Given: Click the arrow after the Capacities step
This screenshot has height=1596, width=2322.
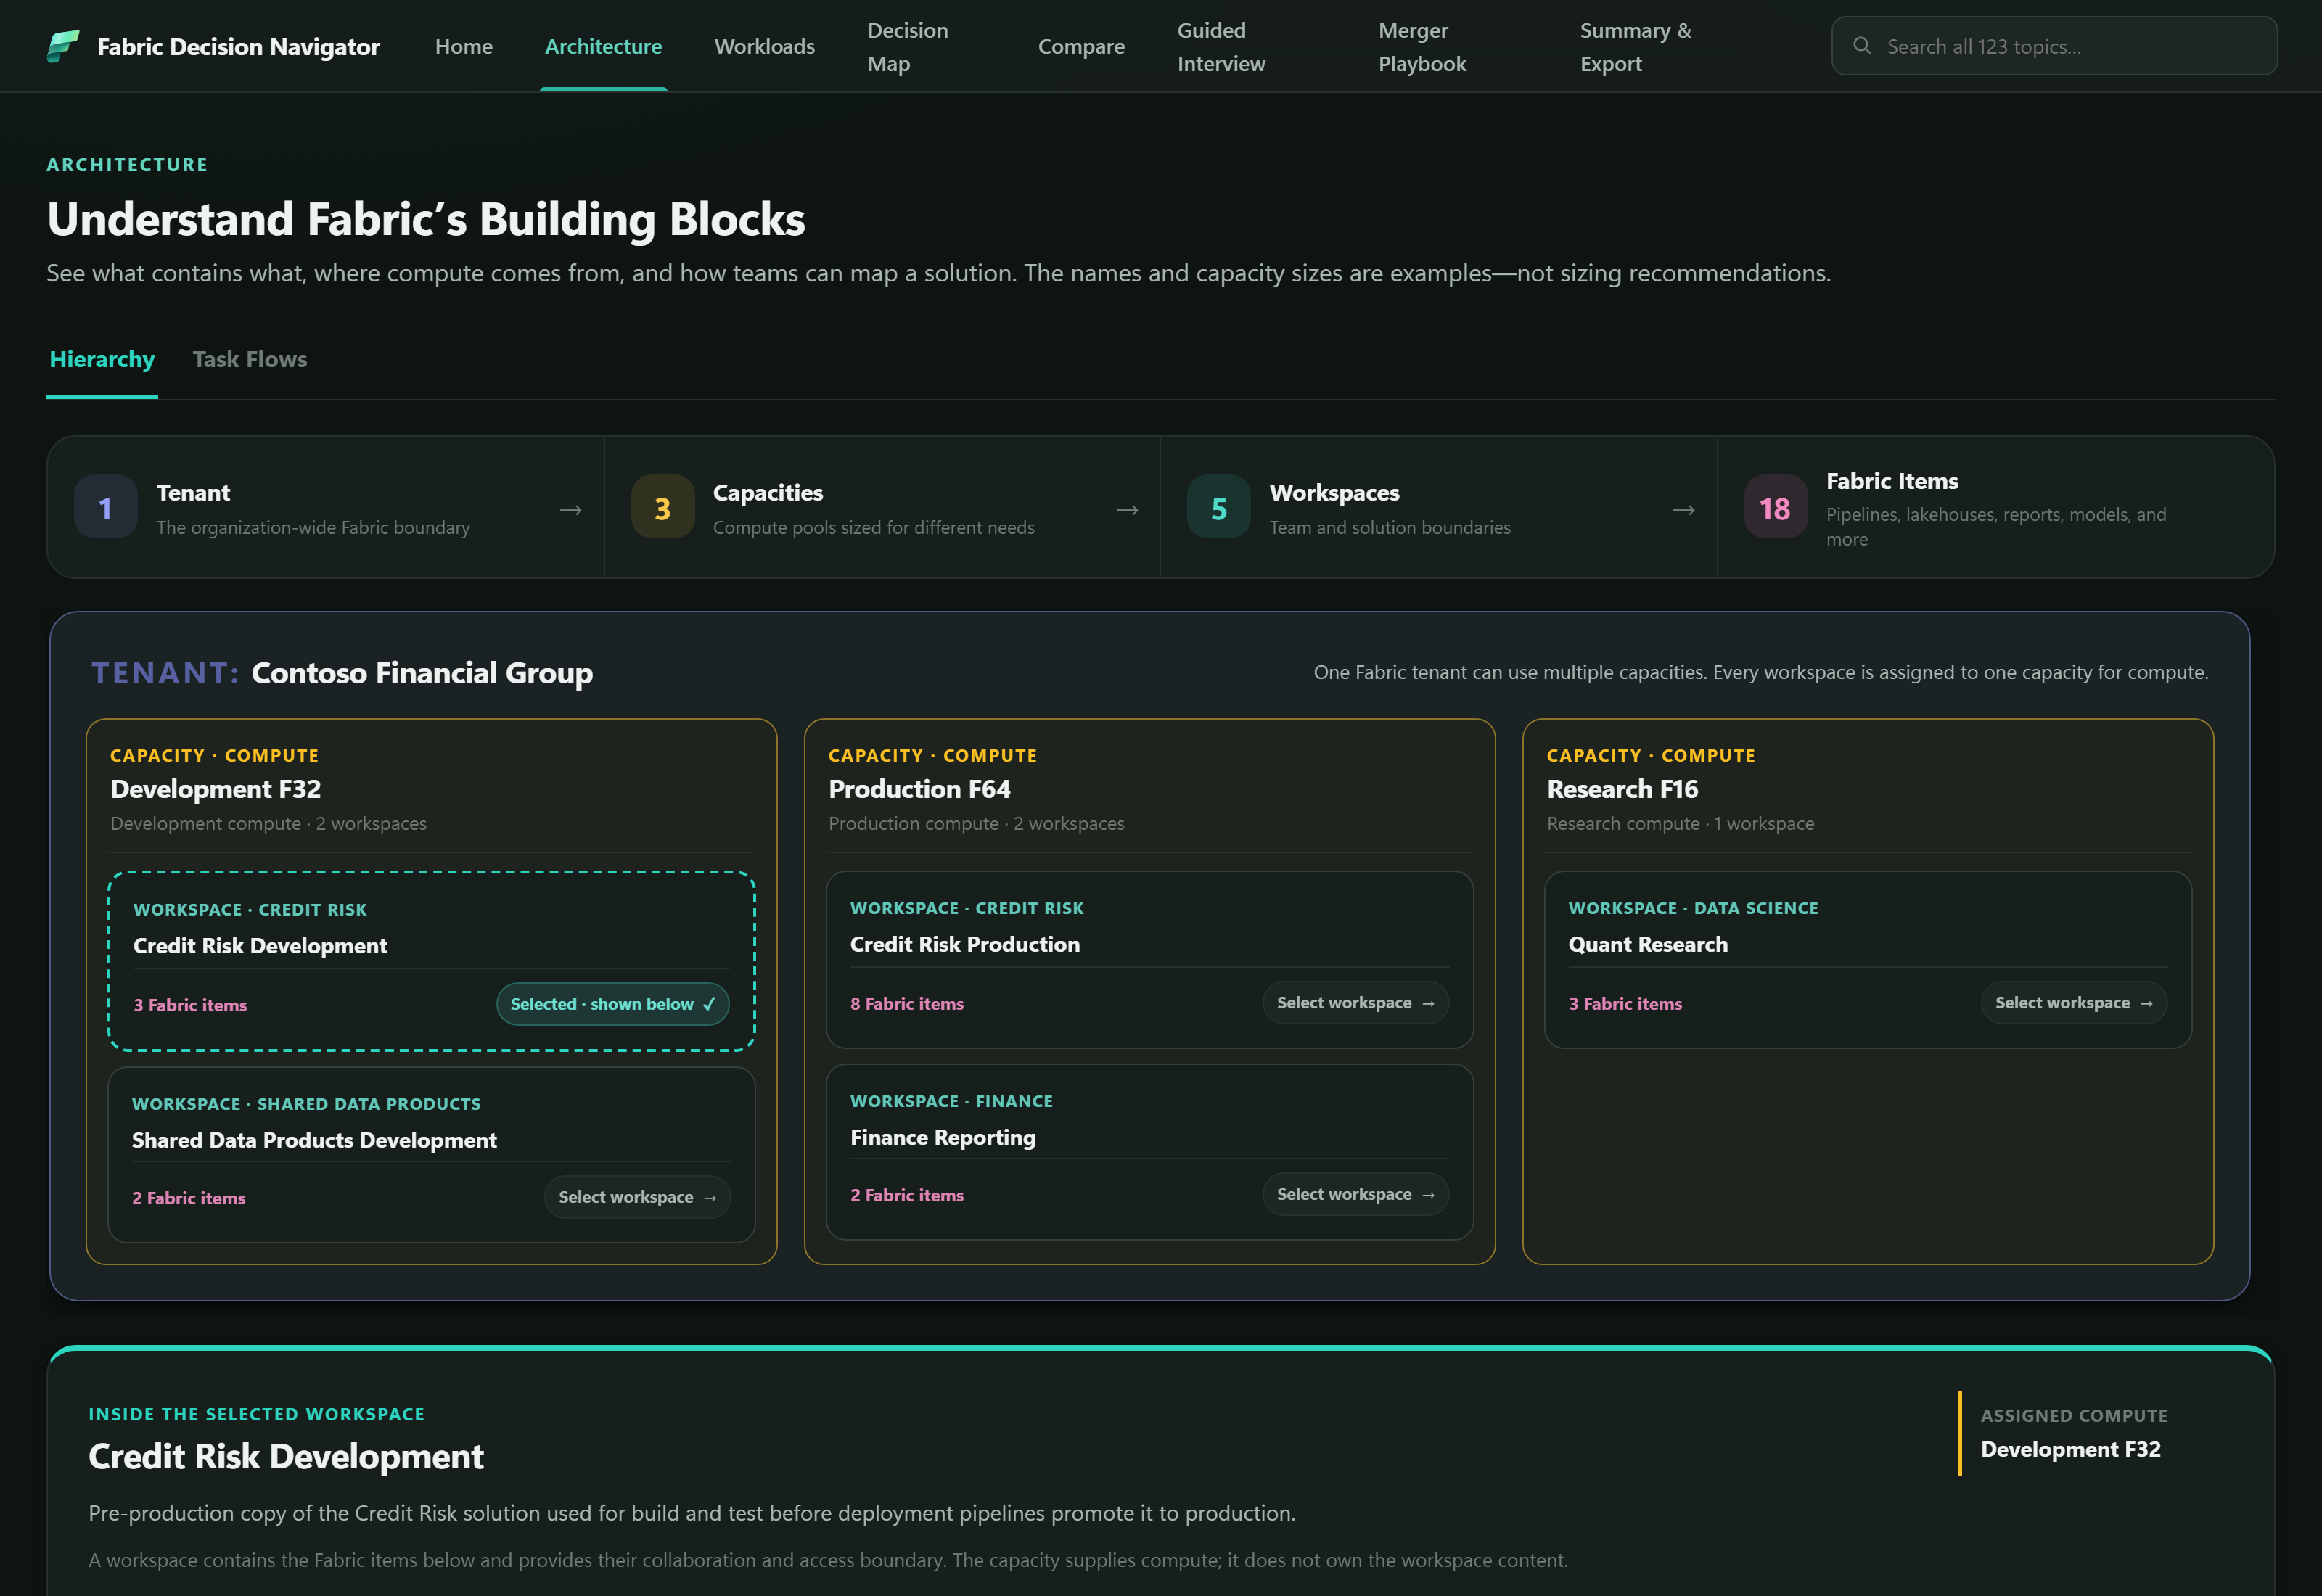Looking at the screenshot, I should point(1127,510).
